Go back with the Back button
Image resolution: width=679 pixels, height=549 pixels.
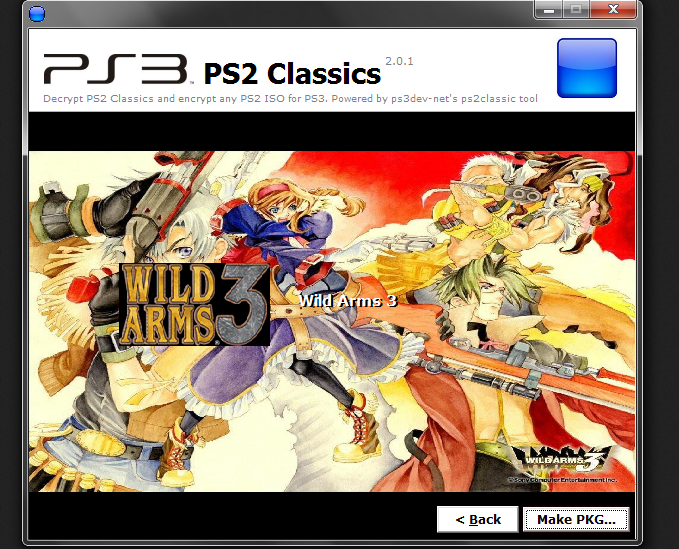coord(478,519)
